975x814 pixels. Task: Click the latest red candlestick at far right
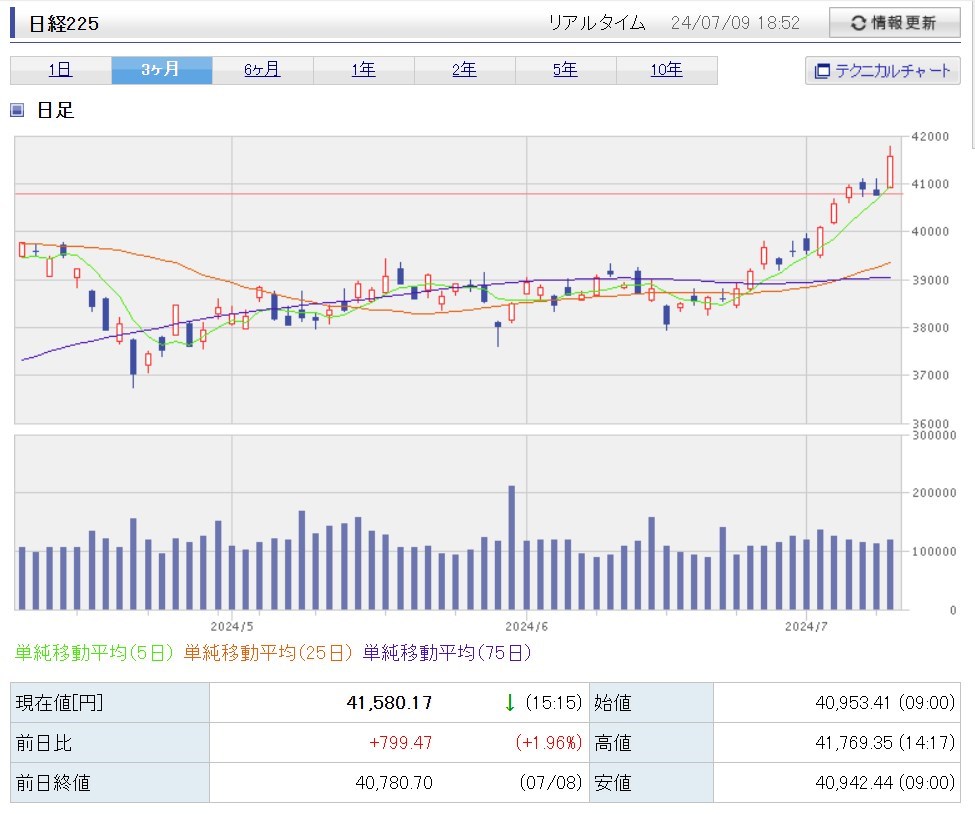[890, 170]
